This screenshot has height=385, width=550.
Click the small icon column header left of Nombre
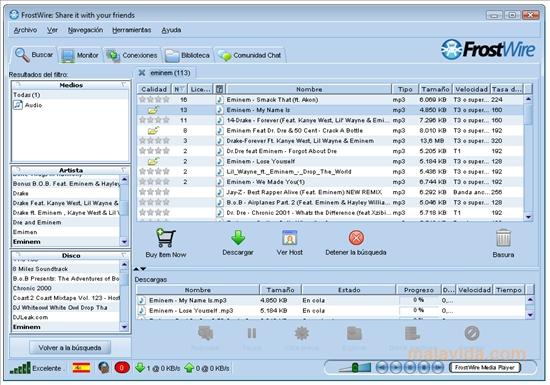[220, 89]
